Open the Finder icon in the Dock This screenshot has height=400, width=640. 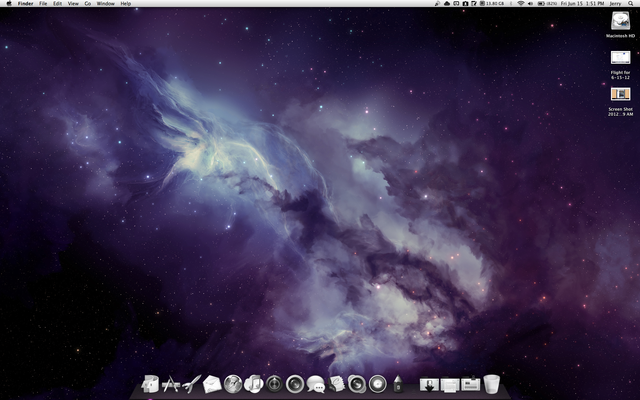pyautogui.click(x=151, y=383)
